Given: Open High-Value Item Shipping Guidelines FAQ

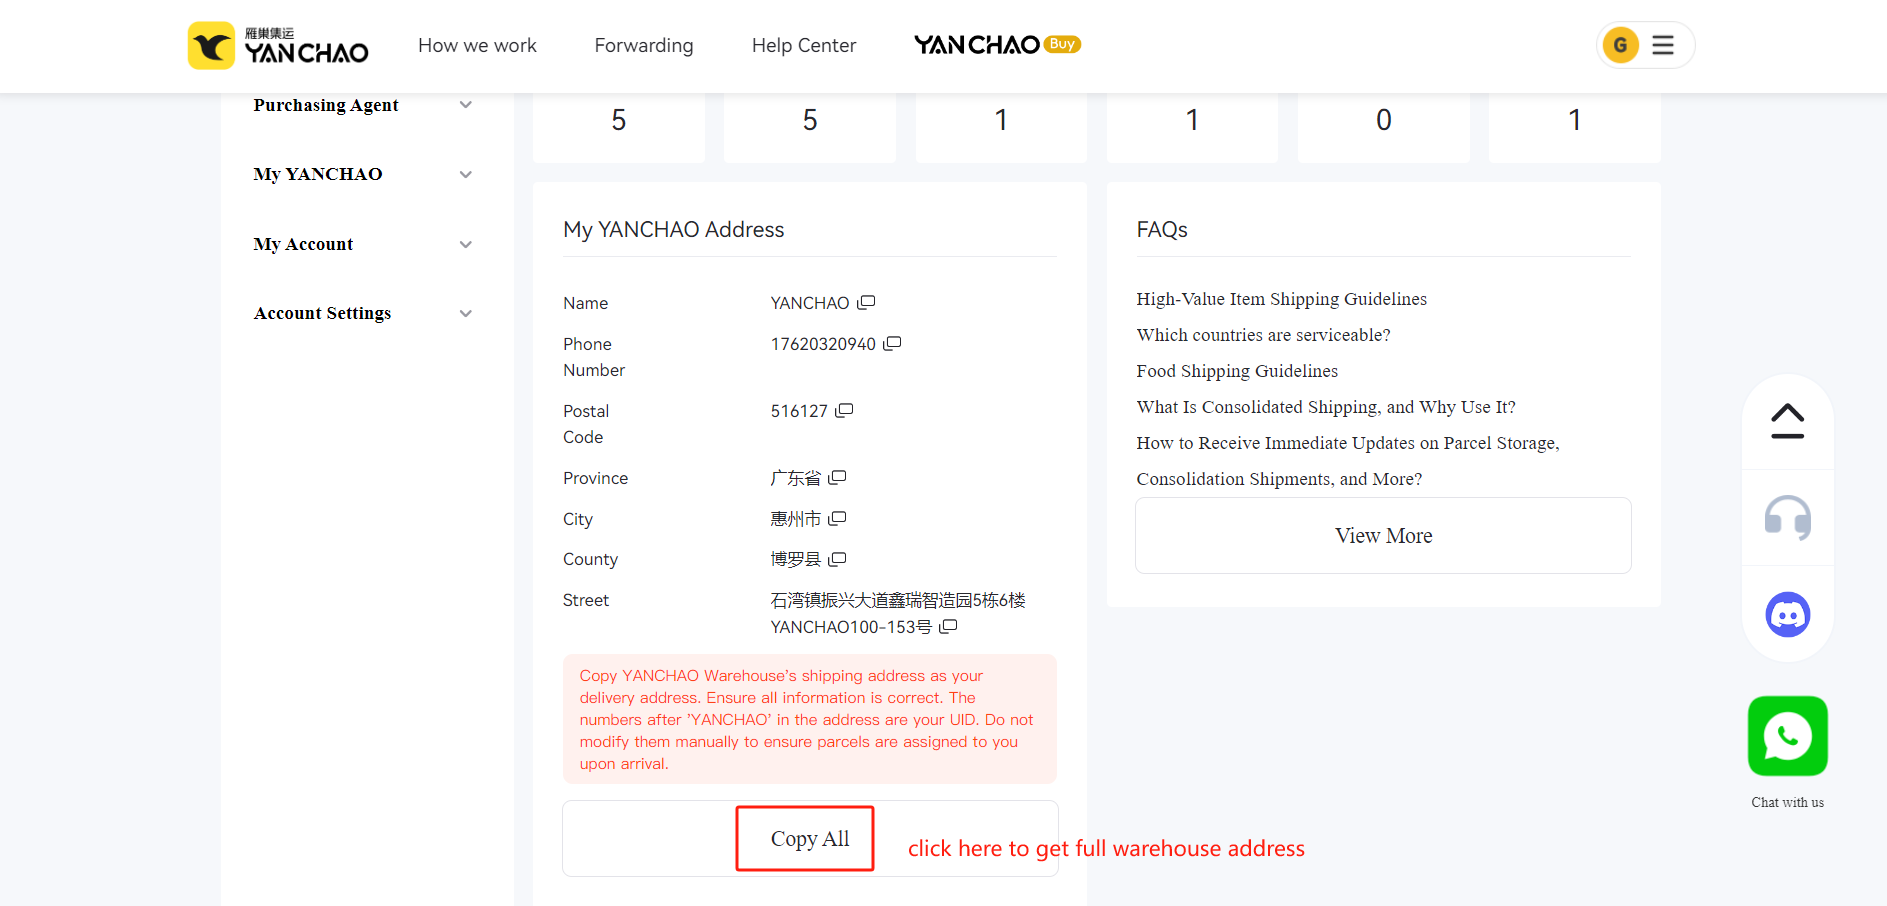Looking at the screenshot, I should click(1281, 299).
